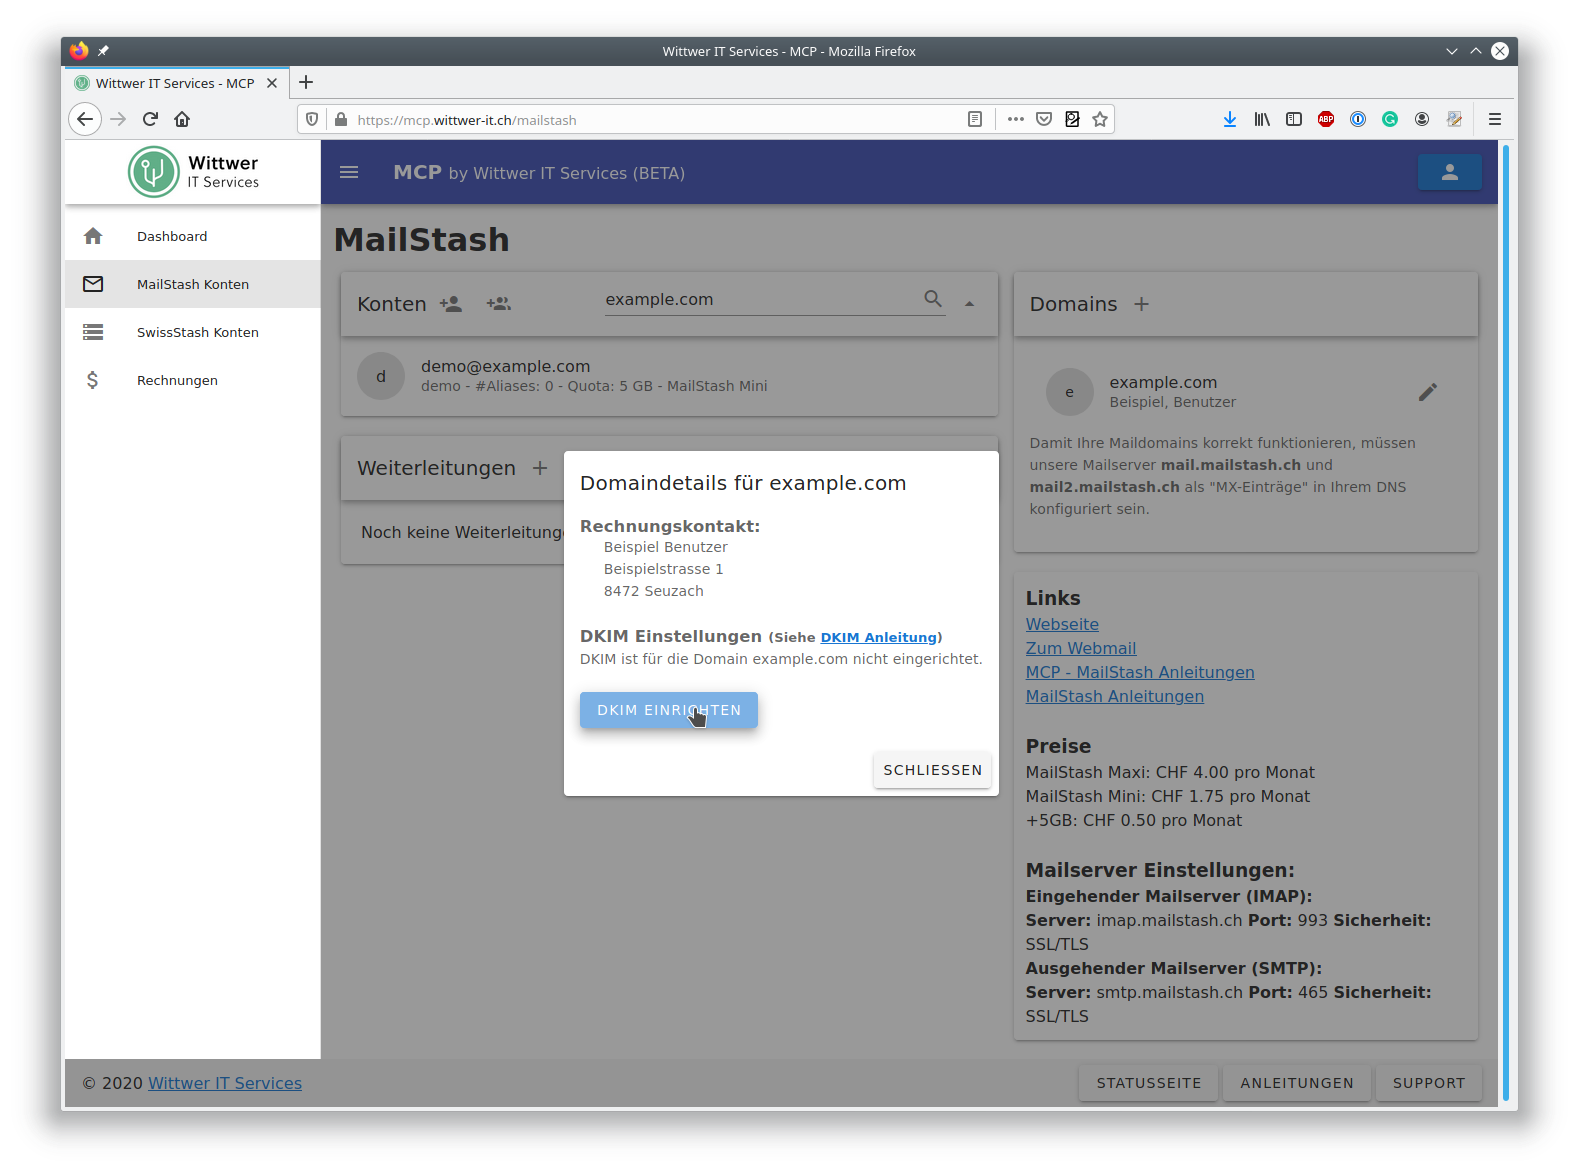The height and width of the screenshot is (1172, 1579).
Task: Click the DKIM EINRICHTEN button
Action: tap(668, 710)
